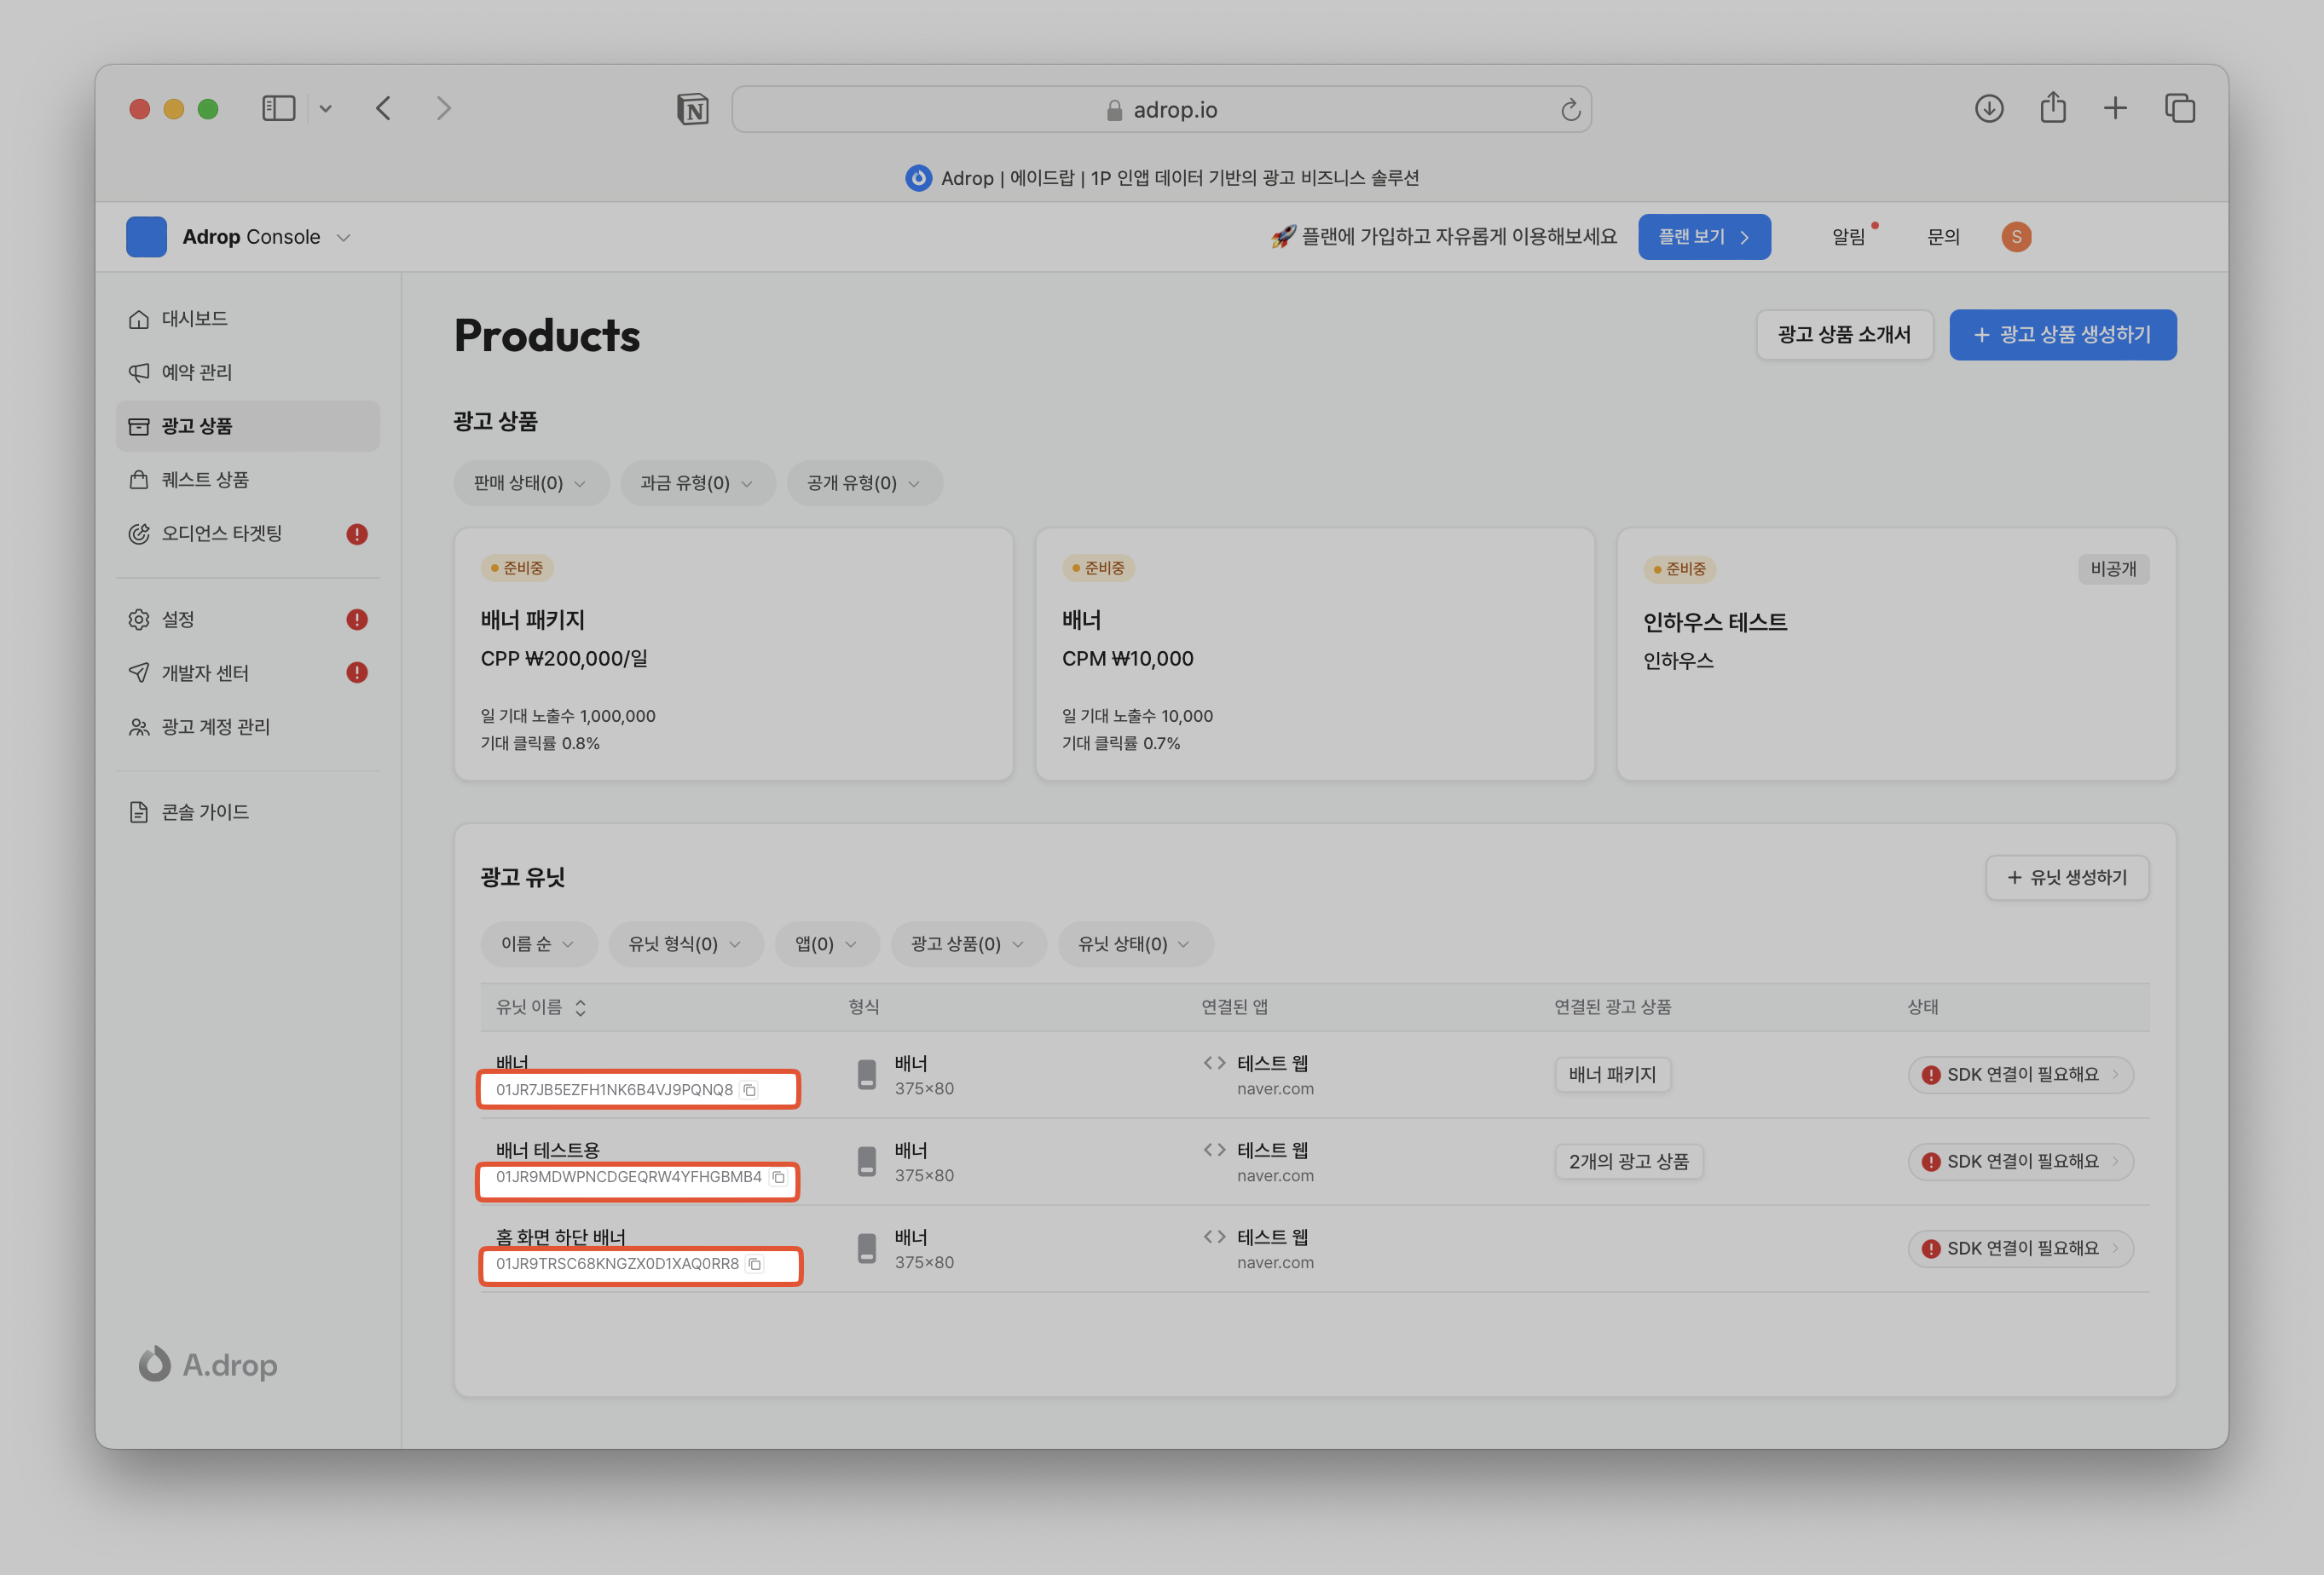Copy the 배너 테스트용 unit ID

(x=778, y=1177)
